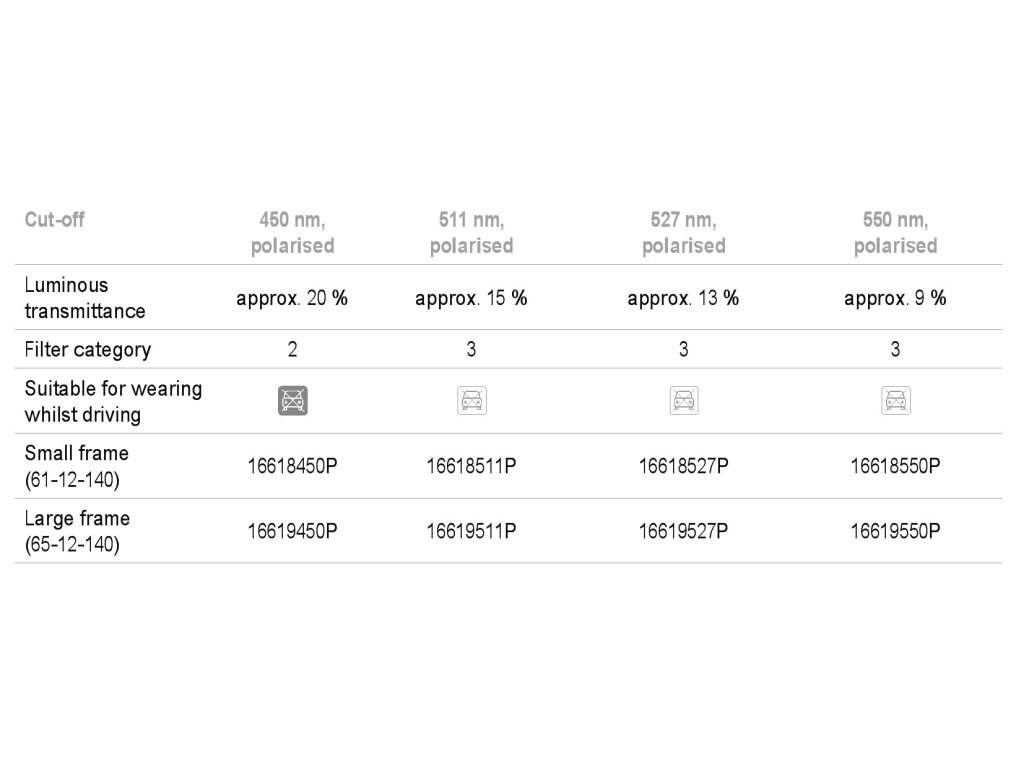Click the driving suitability icon under 527 nm
This screenshot has width=1024, height=768.
pos(683,401)
